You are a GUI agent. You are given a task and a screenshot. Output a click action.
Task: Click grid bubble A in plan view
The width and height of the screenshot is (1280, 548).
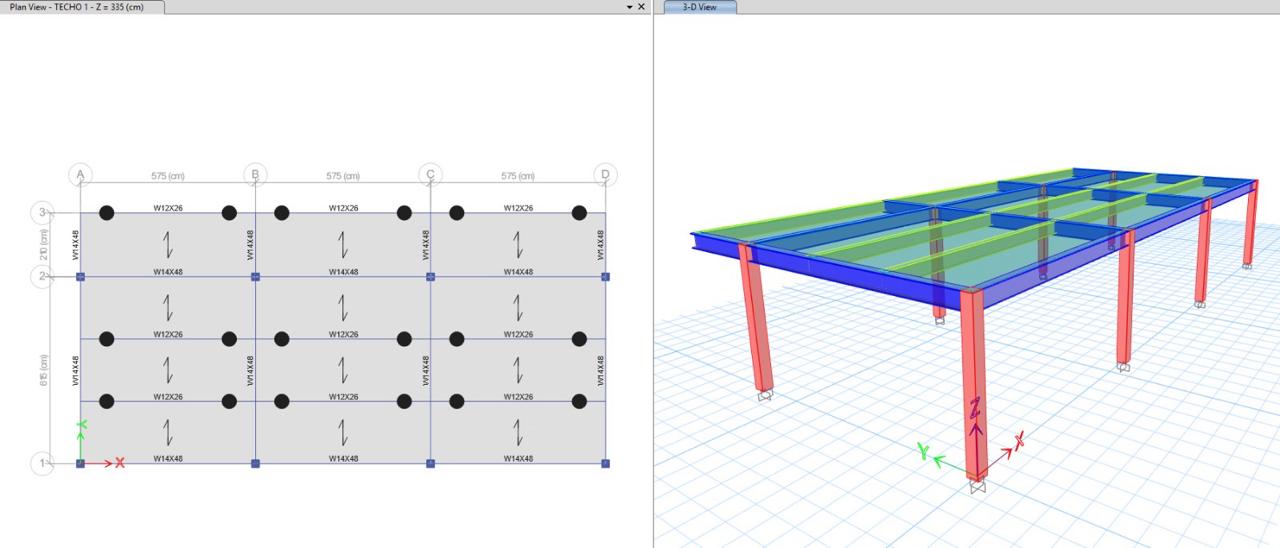coord(80,175)
